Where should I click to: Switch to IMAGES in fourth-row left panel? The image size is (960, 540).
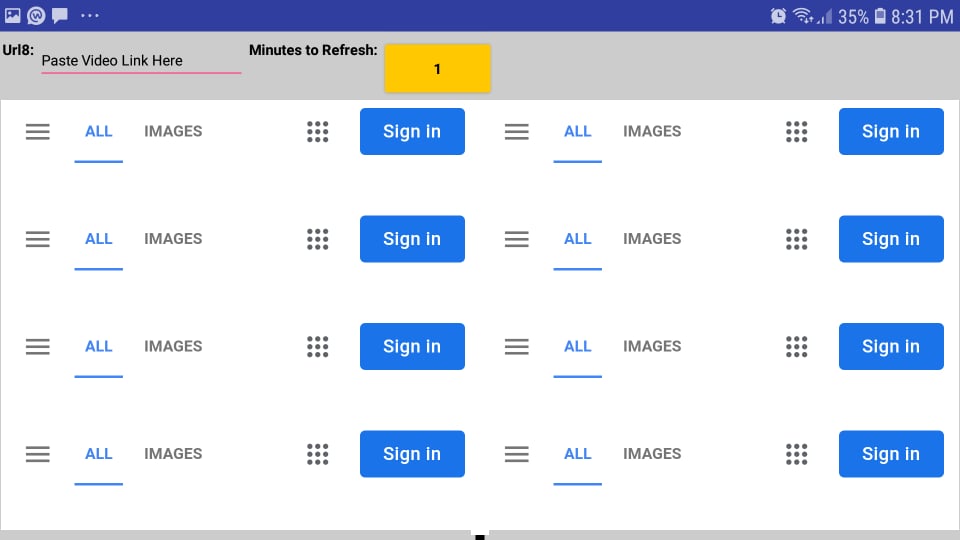[173, 454]
